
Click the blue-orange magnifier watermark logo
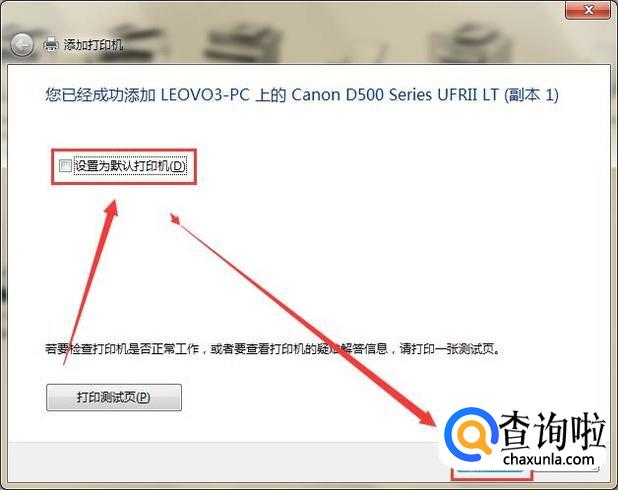[470, 434]
